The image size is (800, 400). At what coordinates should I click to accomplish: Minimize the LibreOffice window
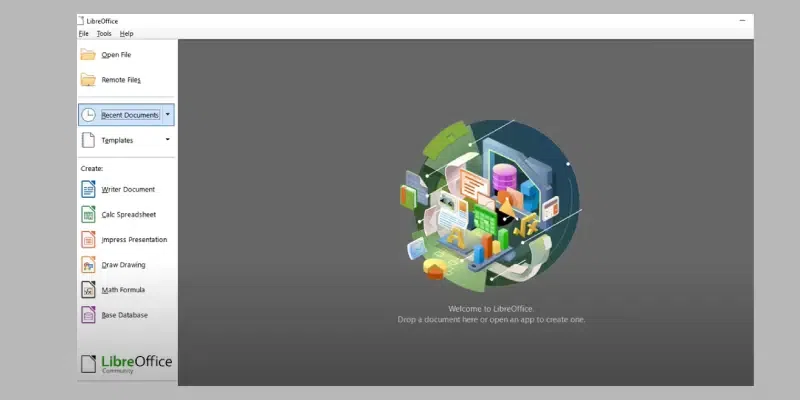[742, 20]
